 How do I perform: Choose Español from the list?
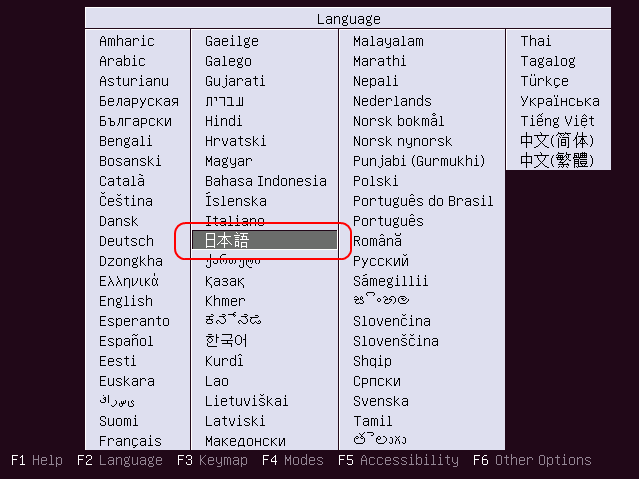tap(126, 341)
